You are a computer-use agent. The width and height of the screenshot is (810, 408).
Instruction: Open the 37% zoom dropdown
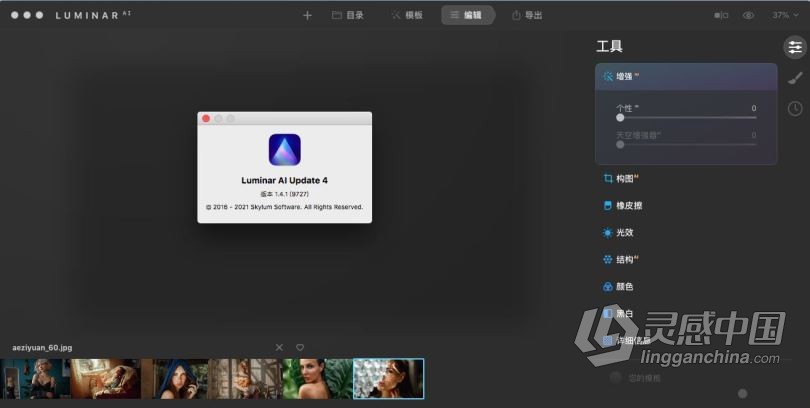point(785,15)
